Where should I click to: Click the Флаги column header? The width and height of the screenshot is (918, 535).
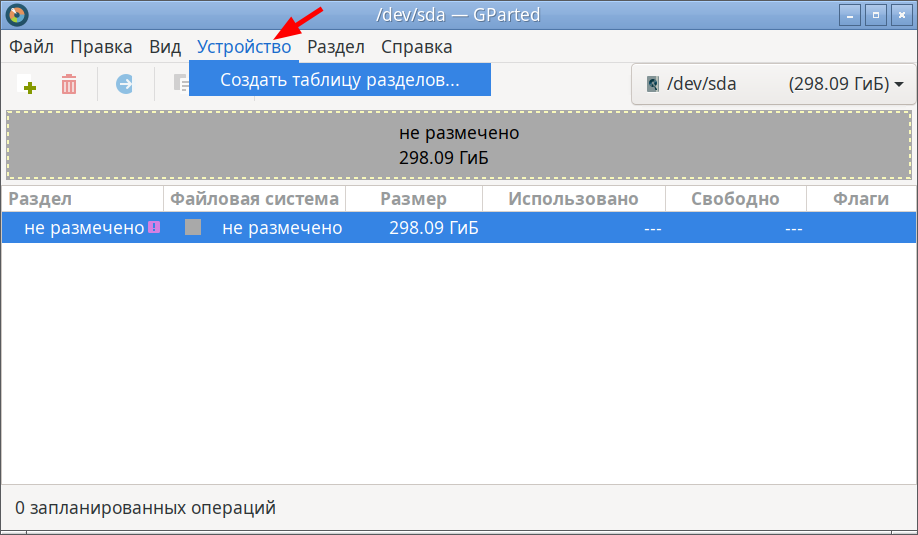(861, 199)
